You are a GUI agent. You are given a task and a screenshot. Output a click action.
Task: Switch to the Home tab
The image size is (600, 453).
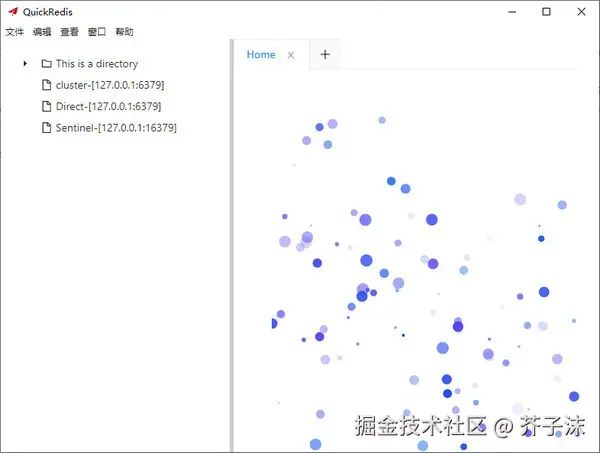point(260,55)
